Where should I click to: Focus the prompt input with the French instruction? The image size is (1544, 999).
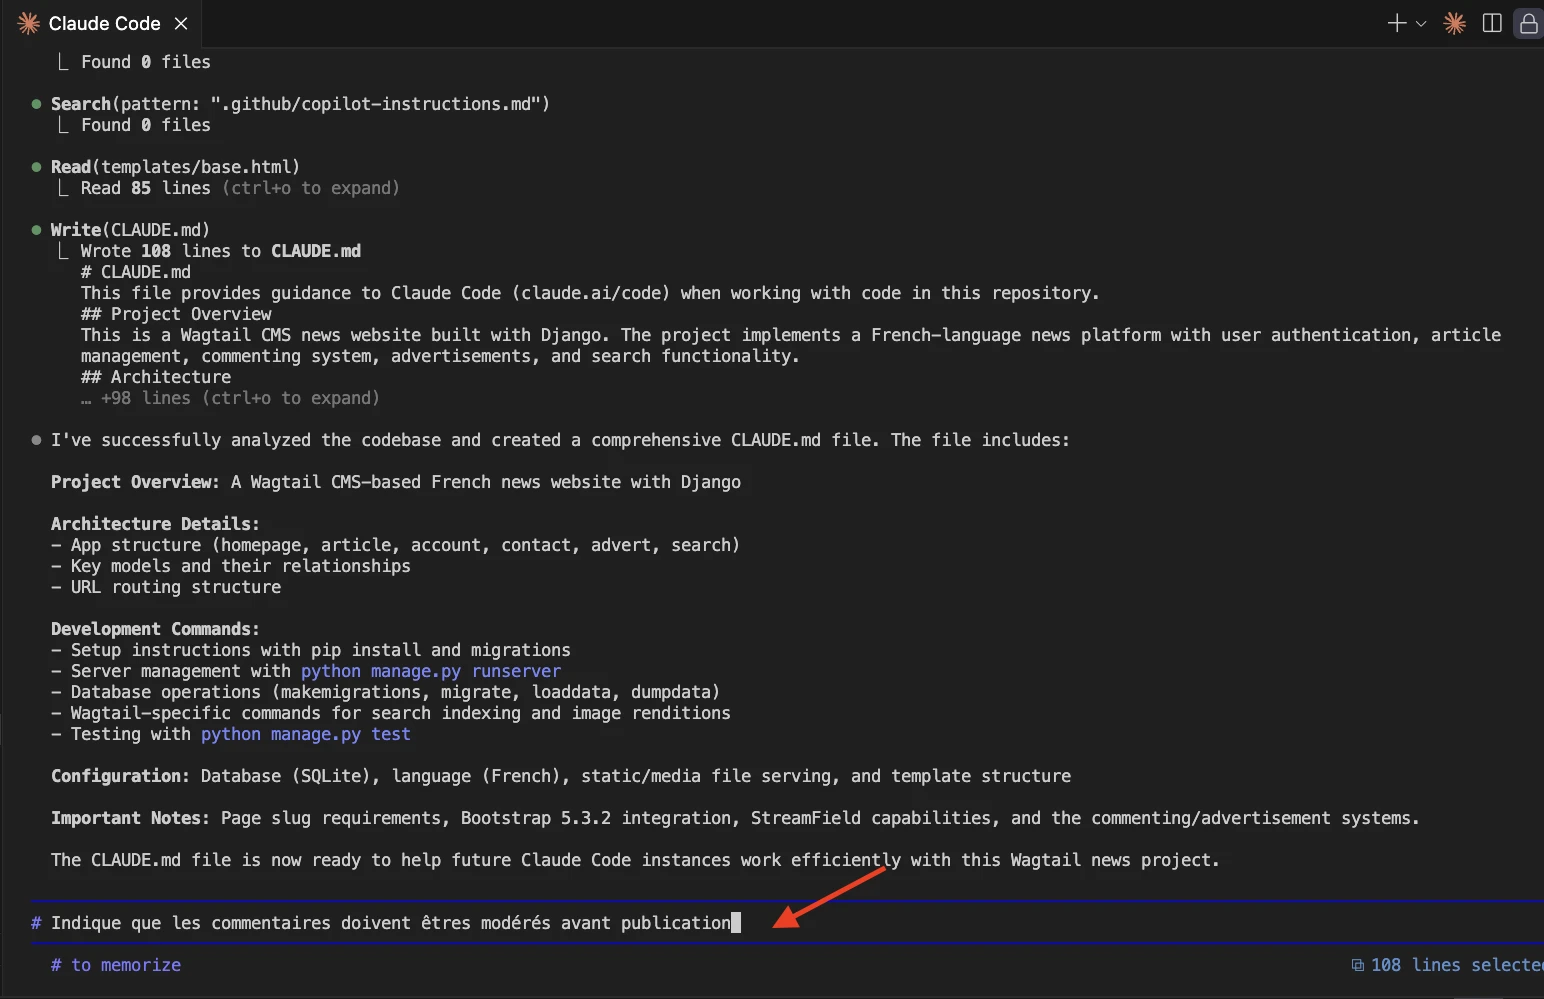pyautogui.click(x=390, y=923)
